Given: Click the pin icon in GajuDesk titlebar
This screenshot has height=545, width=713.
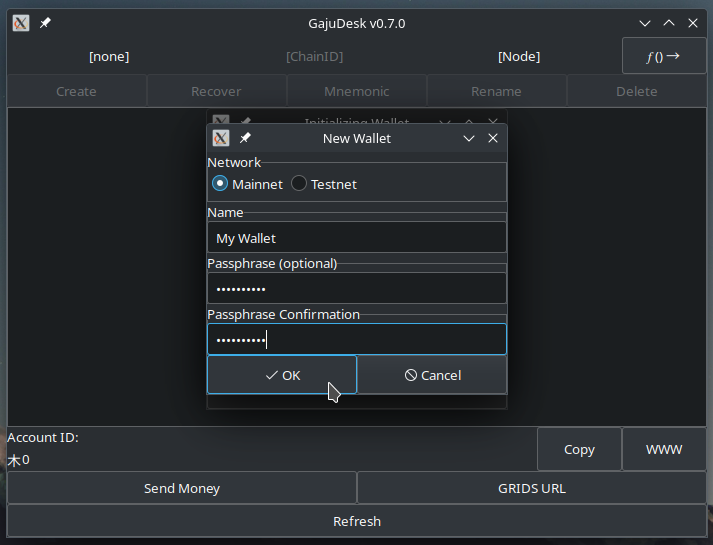Looking at the screenshot, I should tap(45, 23).
